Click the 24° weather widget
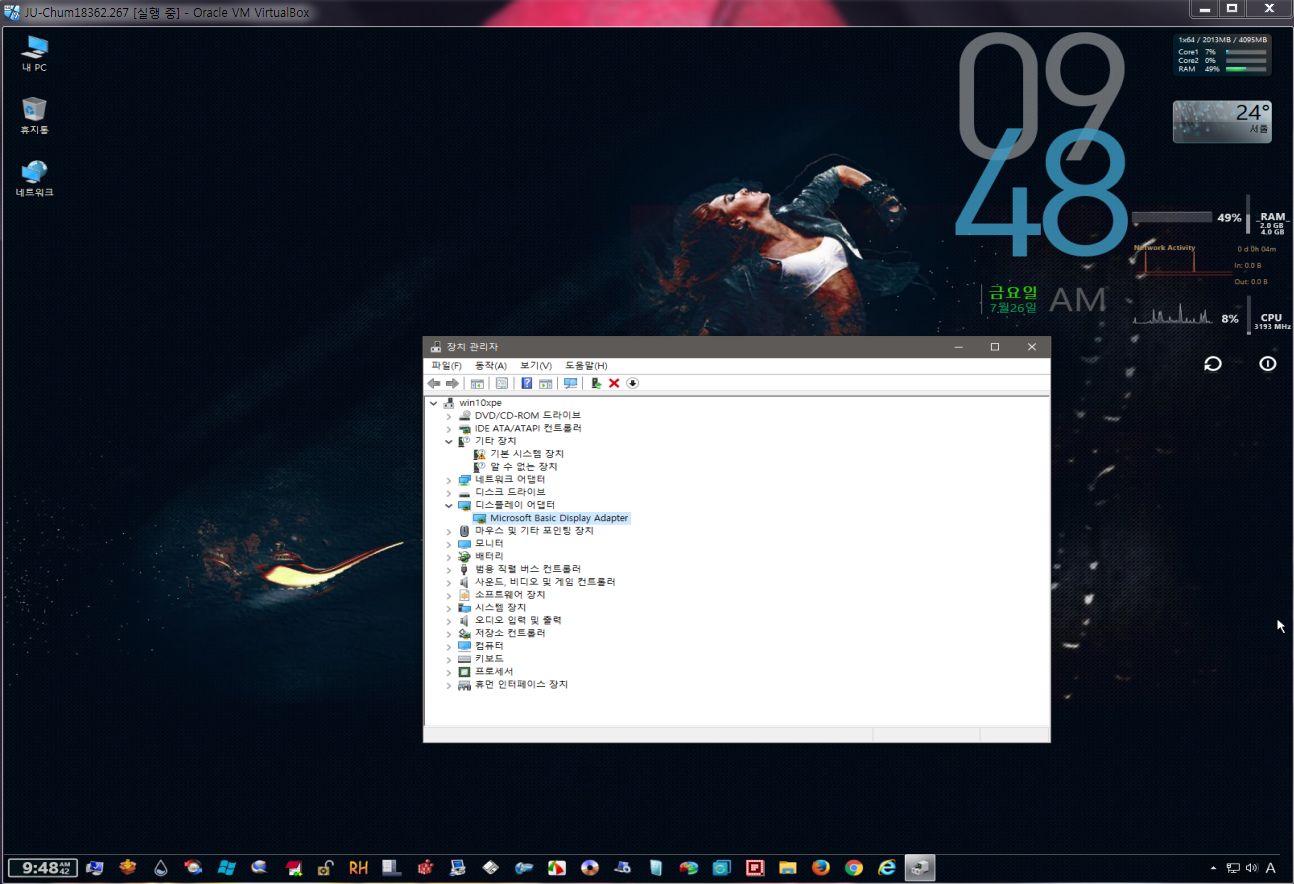The width and height of the screenshot is (1294, 884). coord(1222,121)
